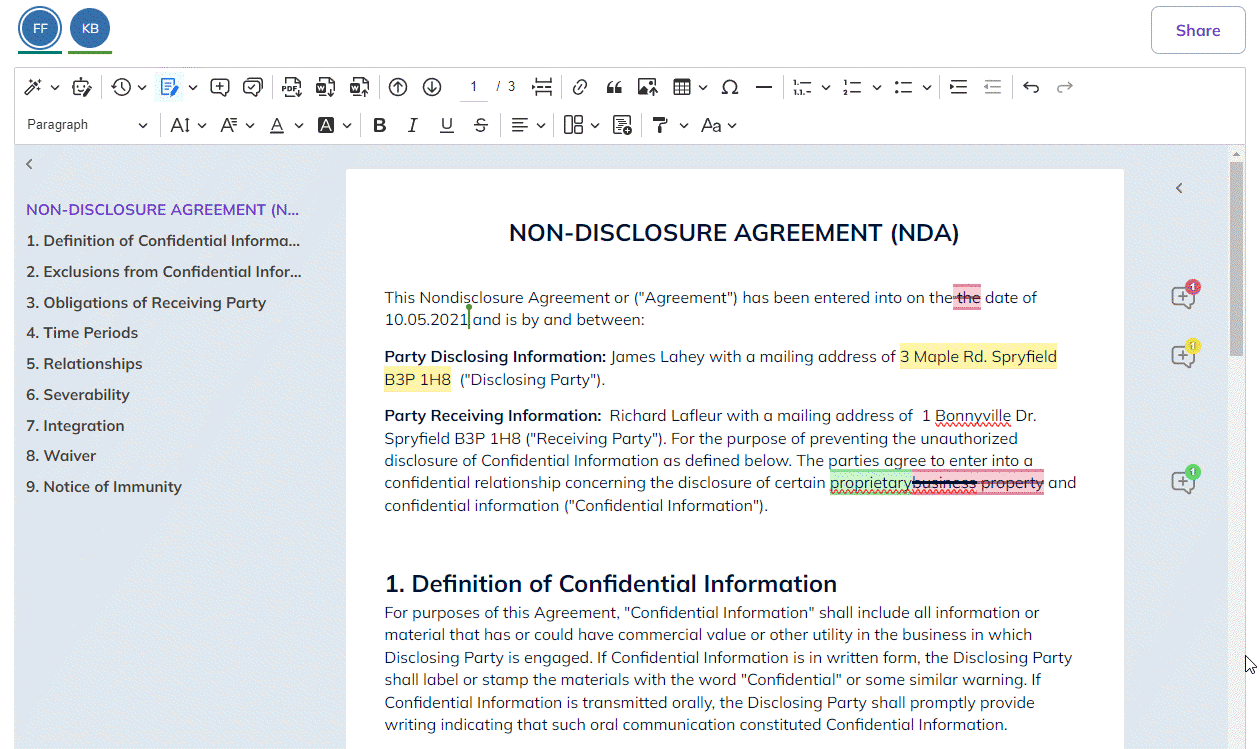Toggle track changes document icon
1260x749 pixels.
coord(170,87)
